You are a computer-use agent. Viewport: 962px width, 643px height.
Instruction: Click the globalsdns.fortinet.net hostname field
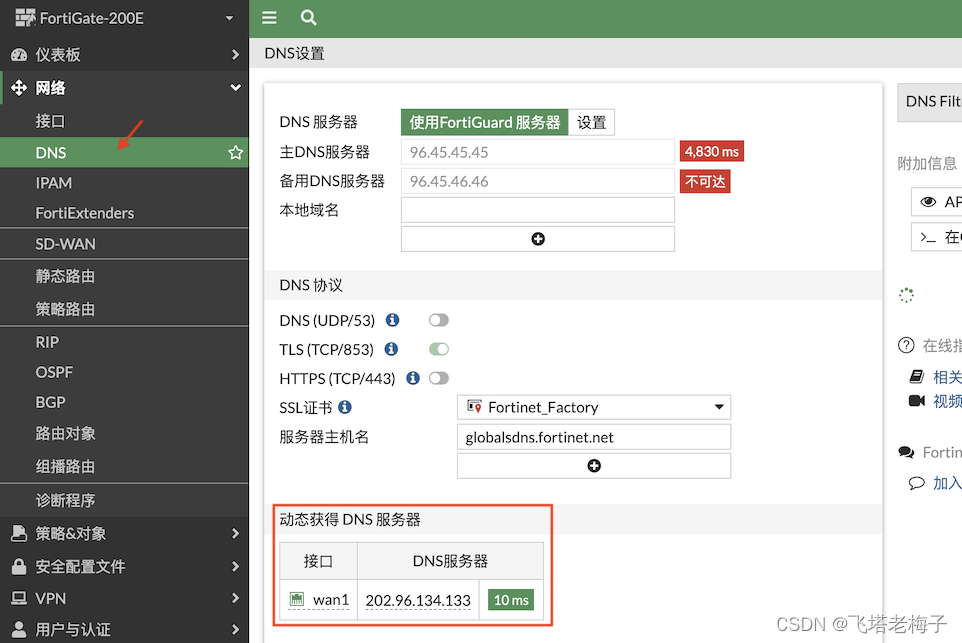[594, 437]
